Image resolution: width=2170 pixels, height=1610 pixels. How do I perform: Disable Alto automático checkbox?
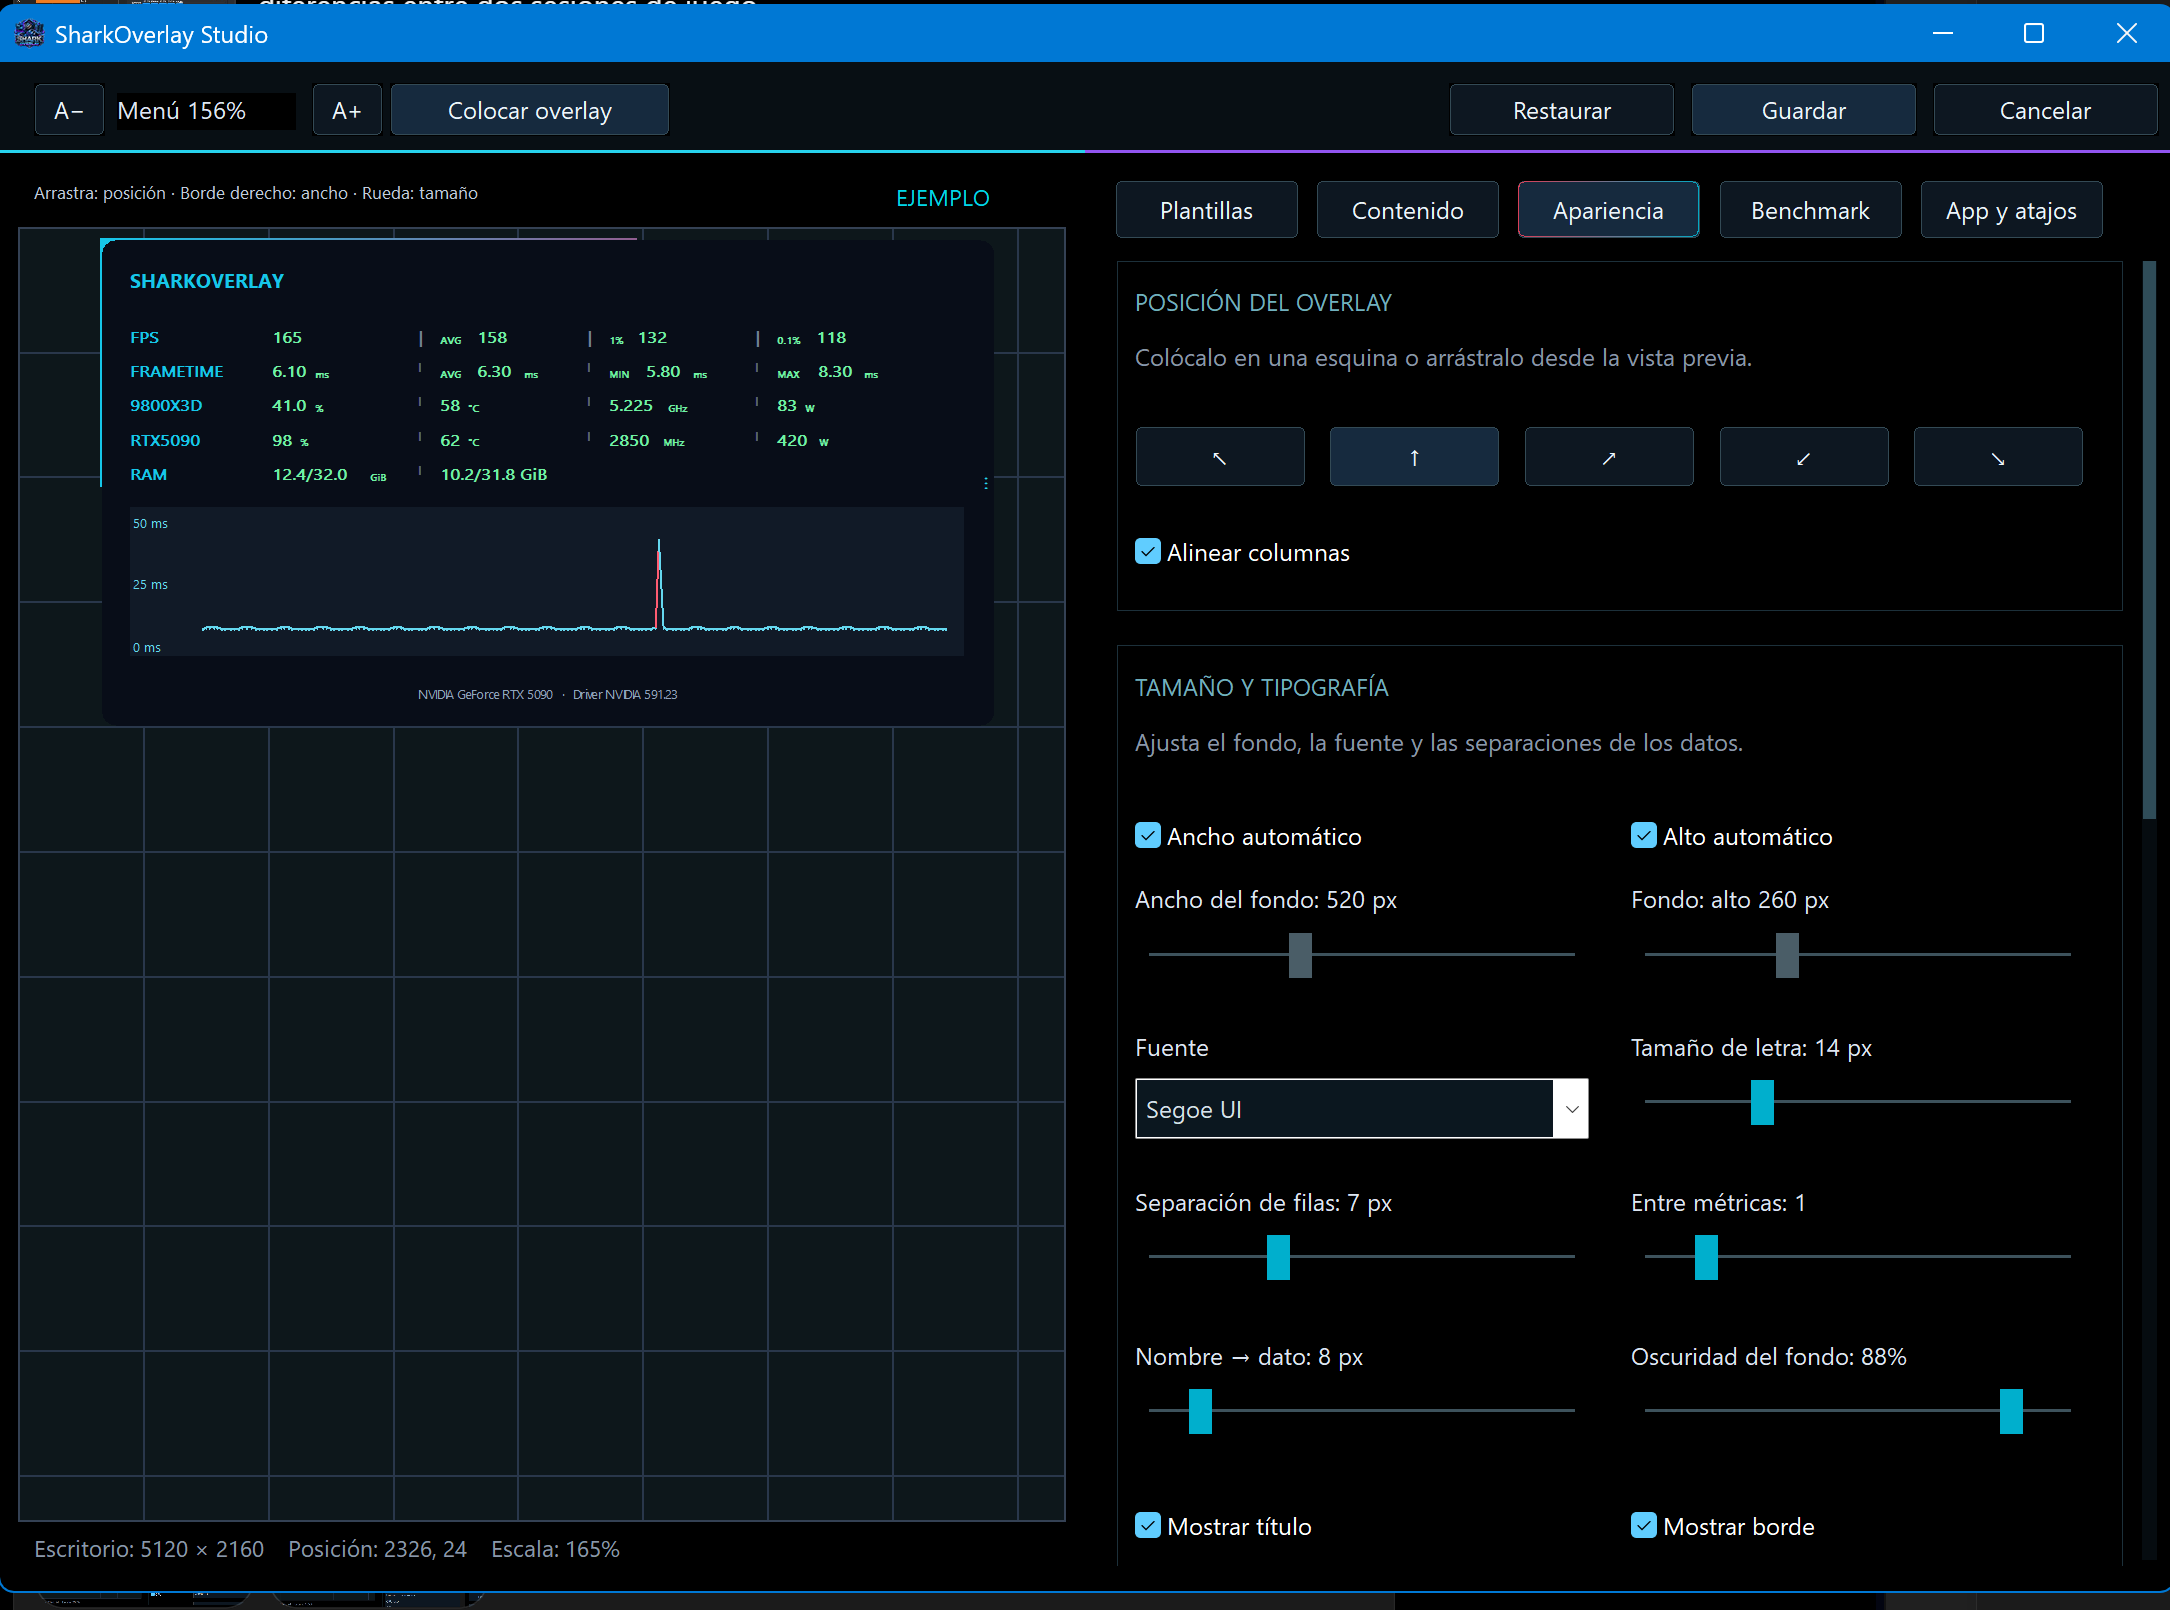point(1643,836)
